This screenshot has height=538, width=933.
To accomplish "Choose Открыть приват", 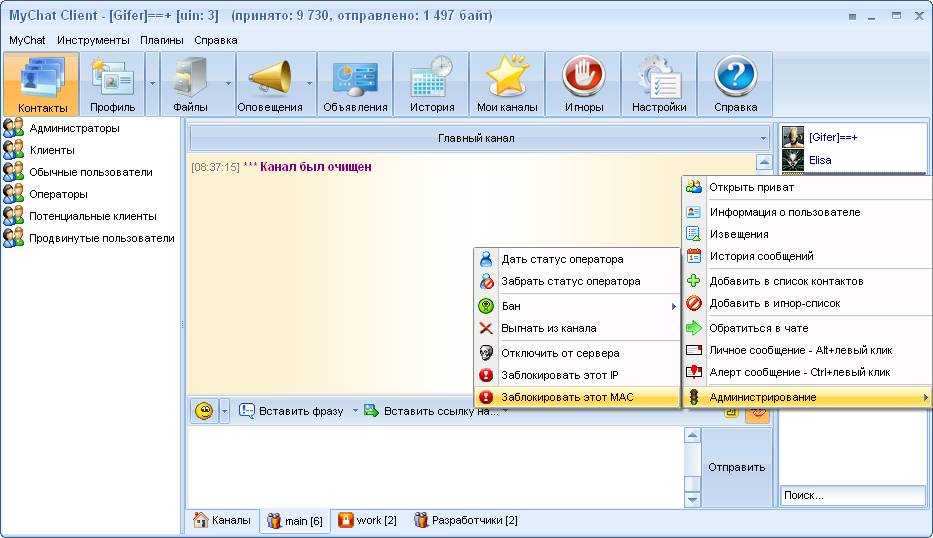I will point(807,187).
